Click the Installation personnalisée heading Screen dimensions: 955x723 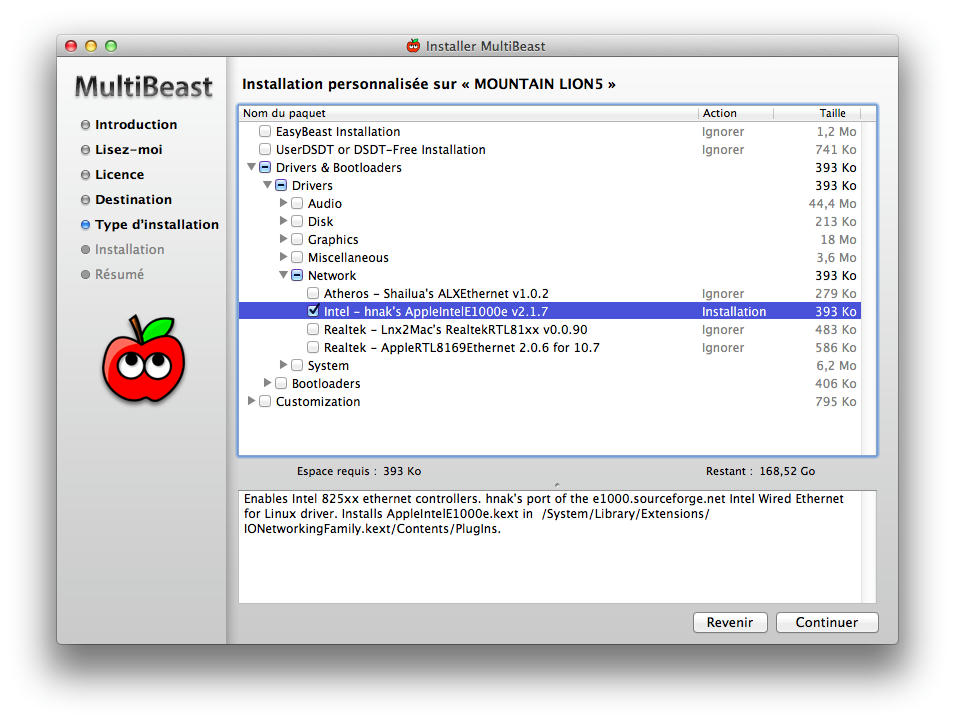429,84
